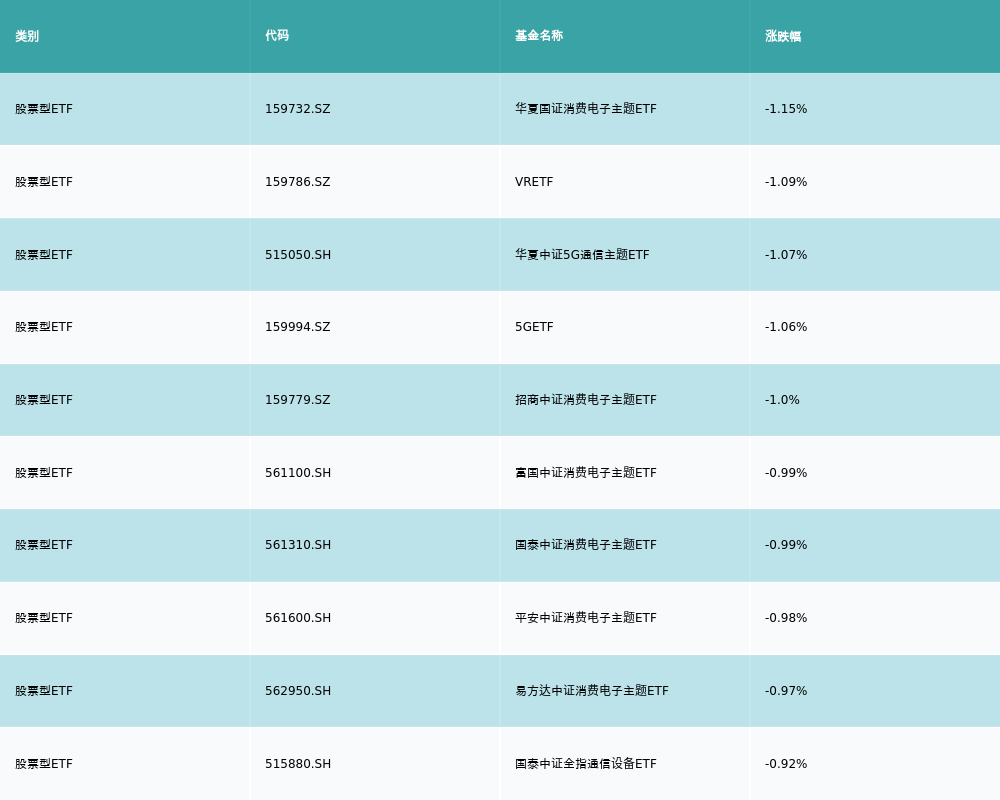Click the -0.99% value in 561100.SH row
Screen dimensions: 1000x800
tap(786, 473)
